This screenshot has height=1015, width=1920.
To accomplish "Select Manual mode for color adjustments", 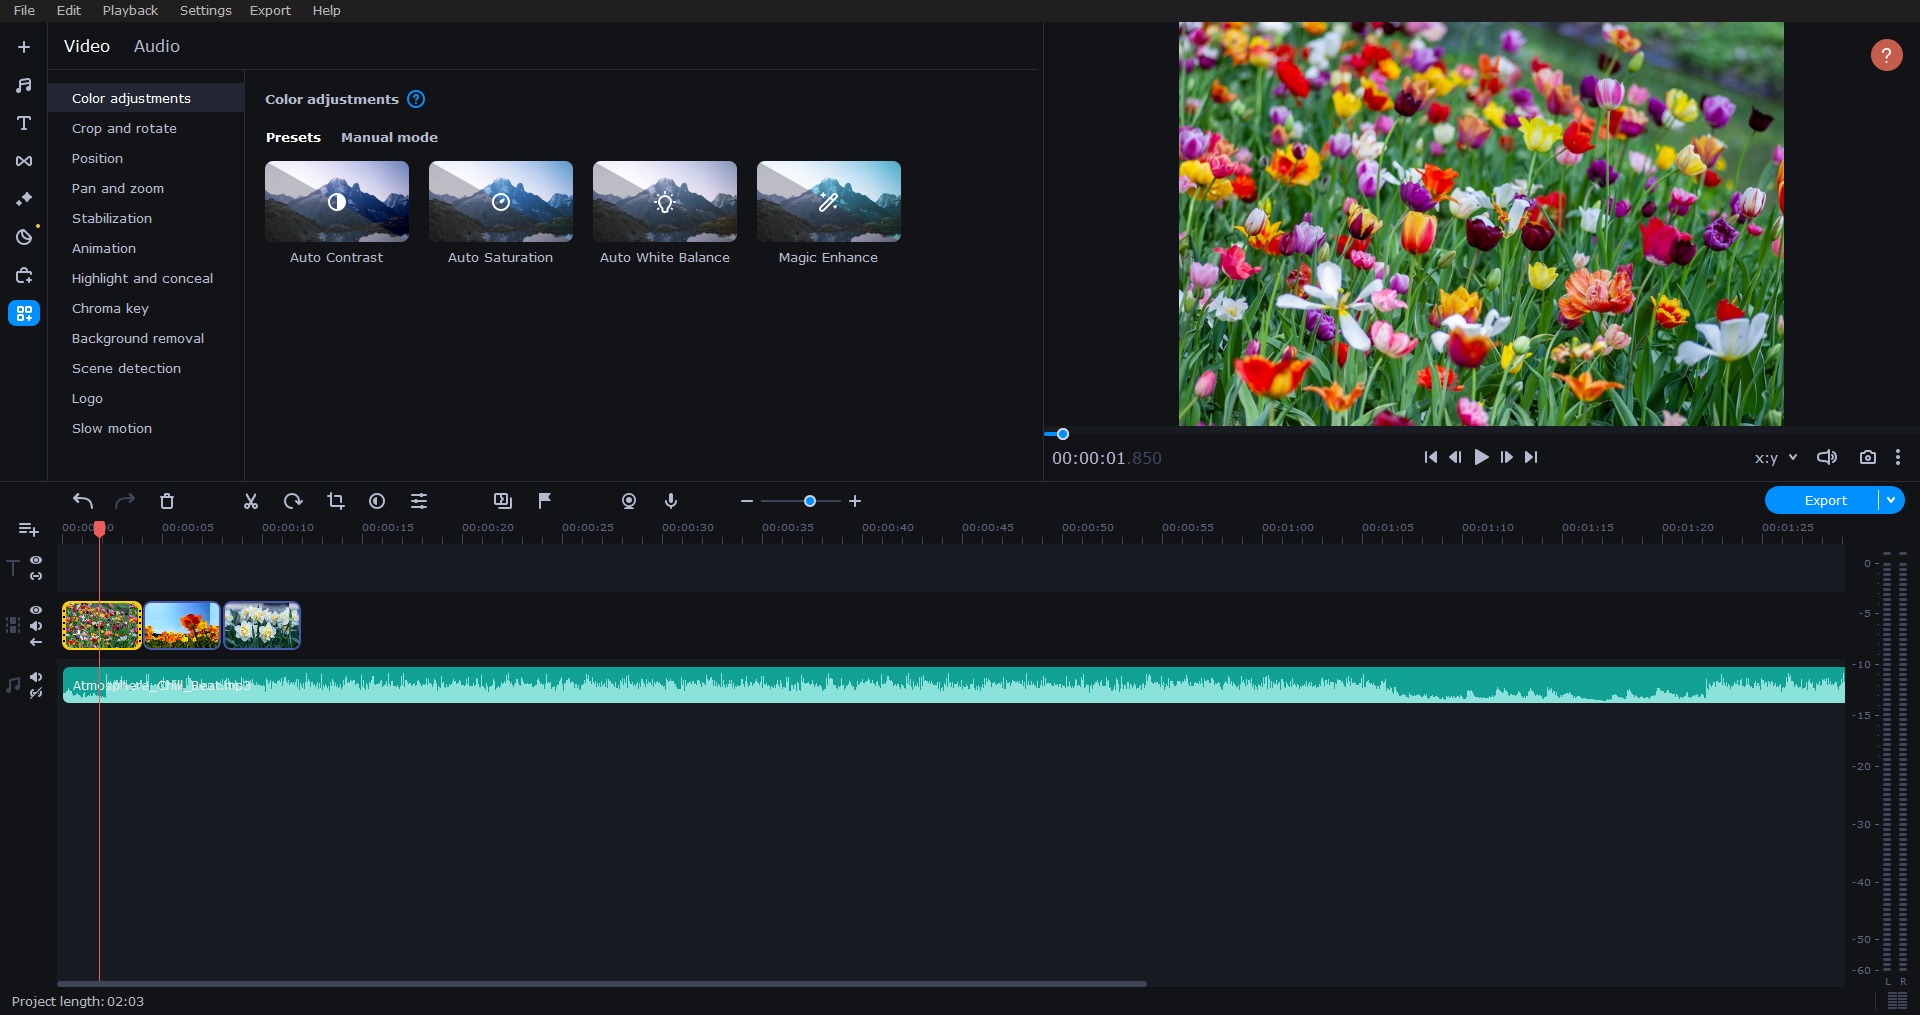I will [389, 137].
